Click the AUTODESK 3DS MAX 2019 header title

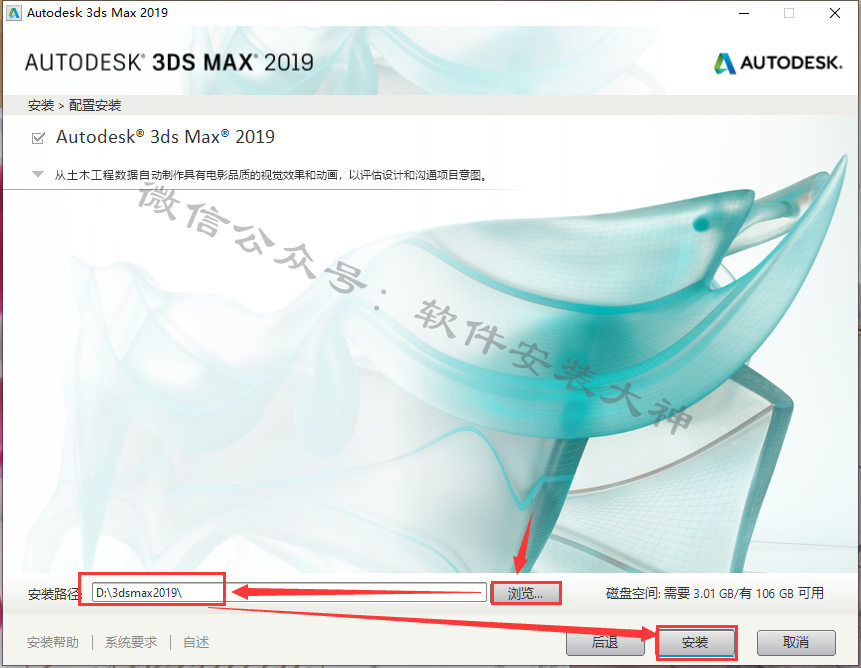tap(169, 63)
